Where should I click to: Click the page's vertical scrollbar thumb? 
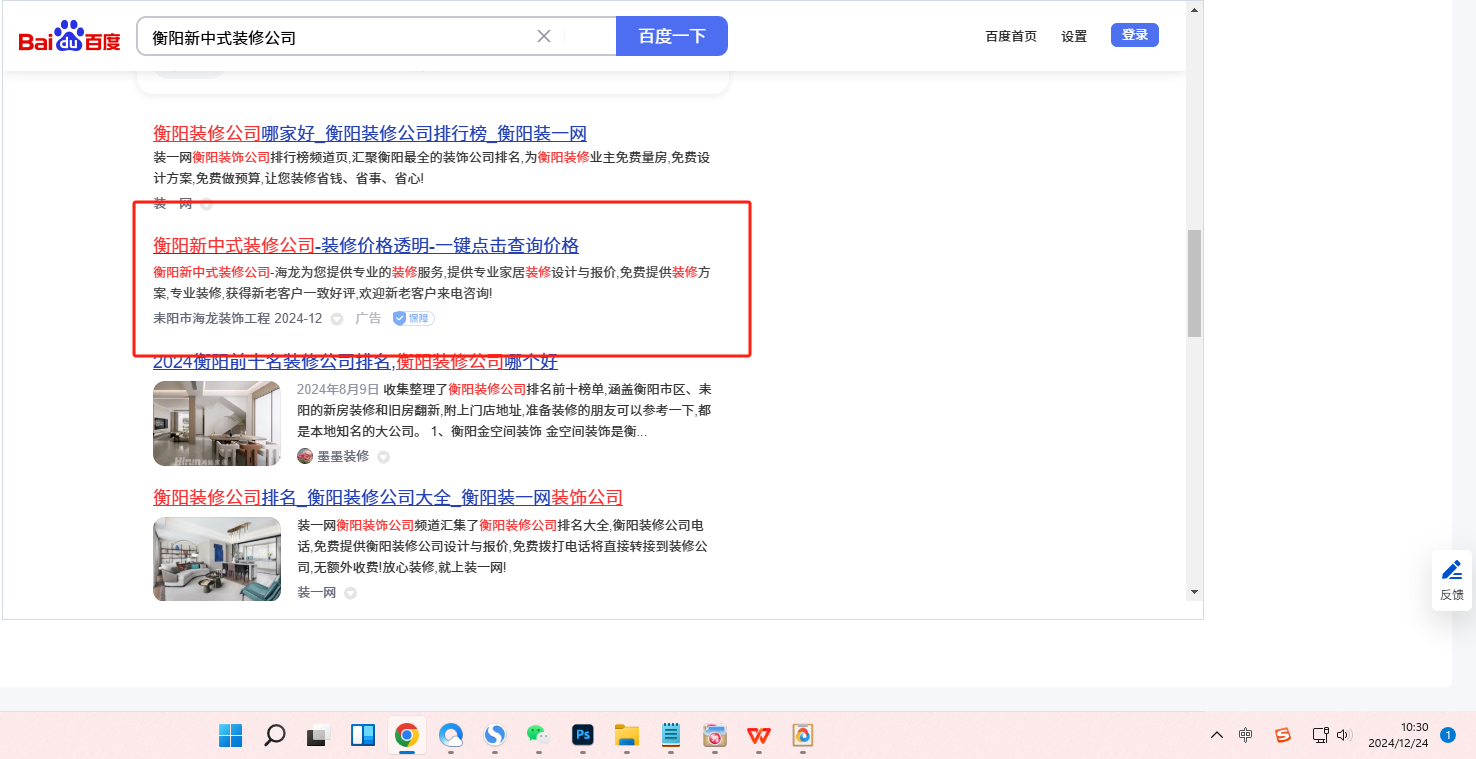tap(1194, 283)
